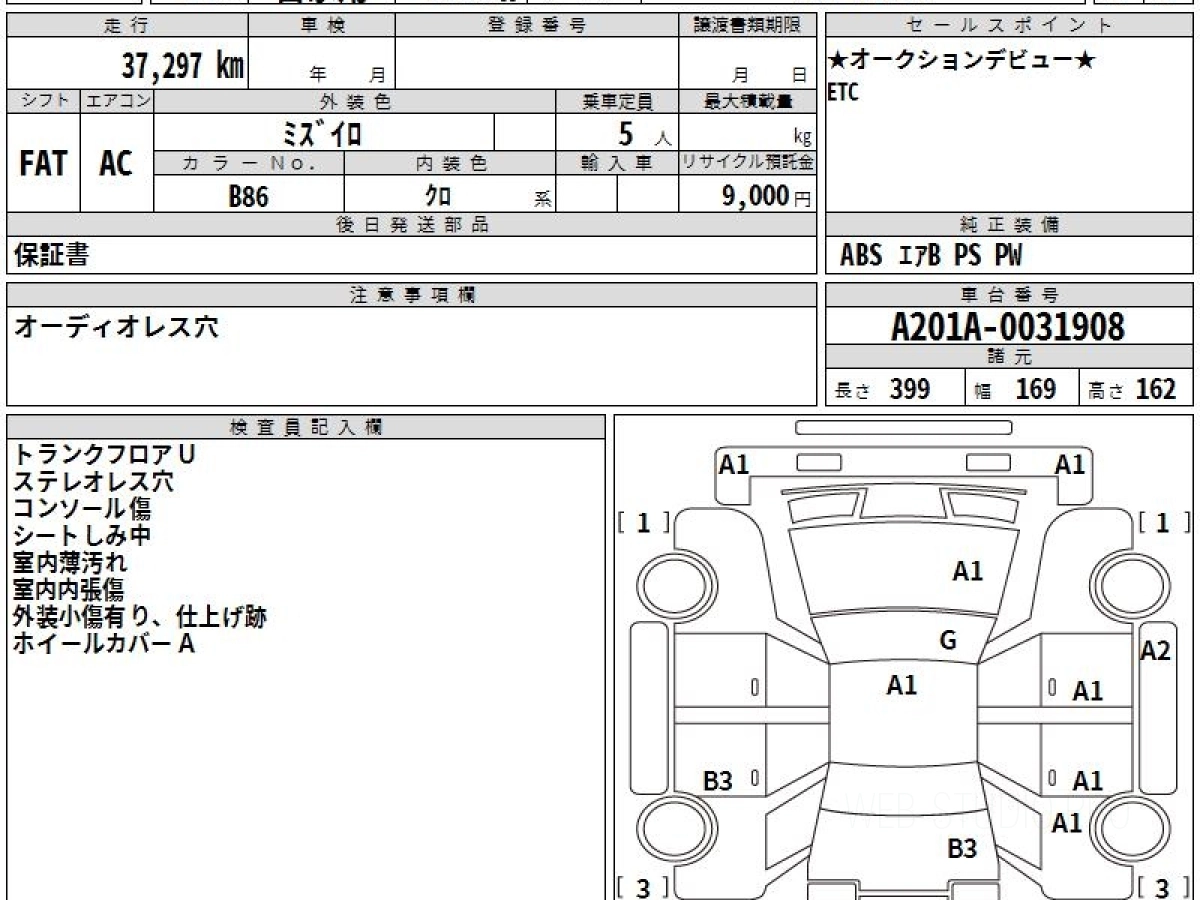Select the 輸入車 header cell
1200x900 pixels.
(x=617, y=163)
